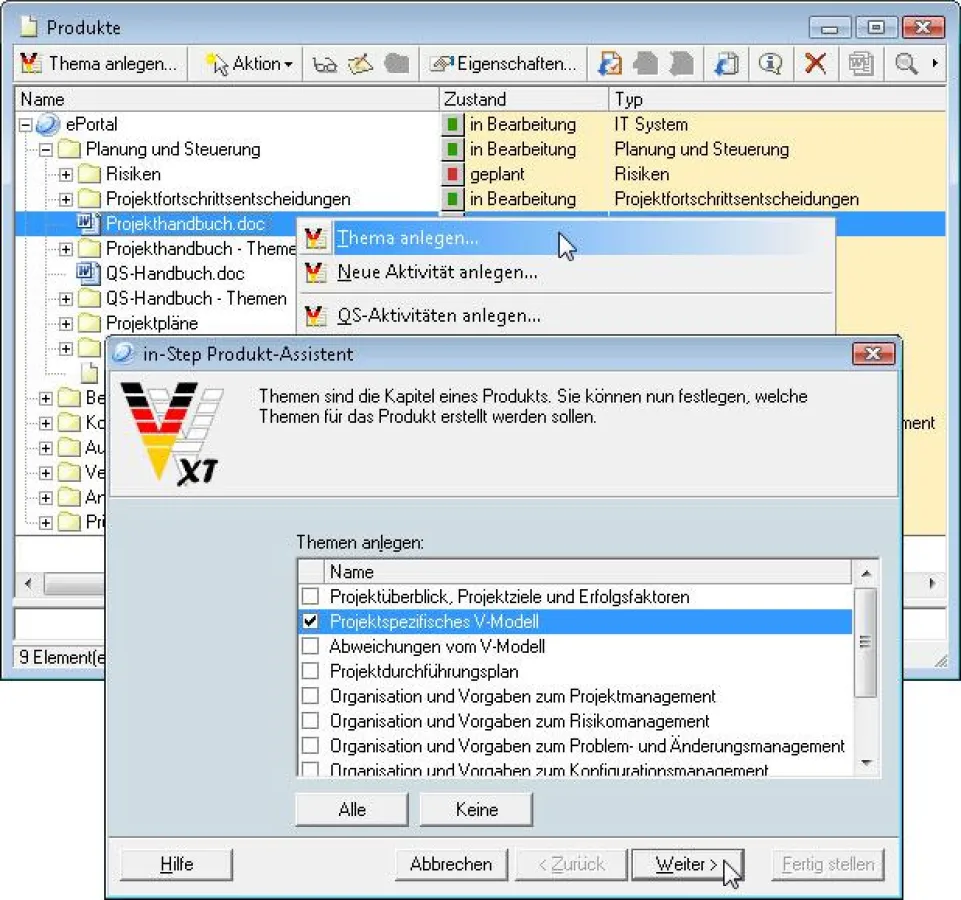The width and height of the screenshot is (961, 900).
Task: Check Projektüberblick, Projektziele und Erfolgsfaktoren checkbox
Action: (311, 597)
